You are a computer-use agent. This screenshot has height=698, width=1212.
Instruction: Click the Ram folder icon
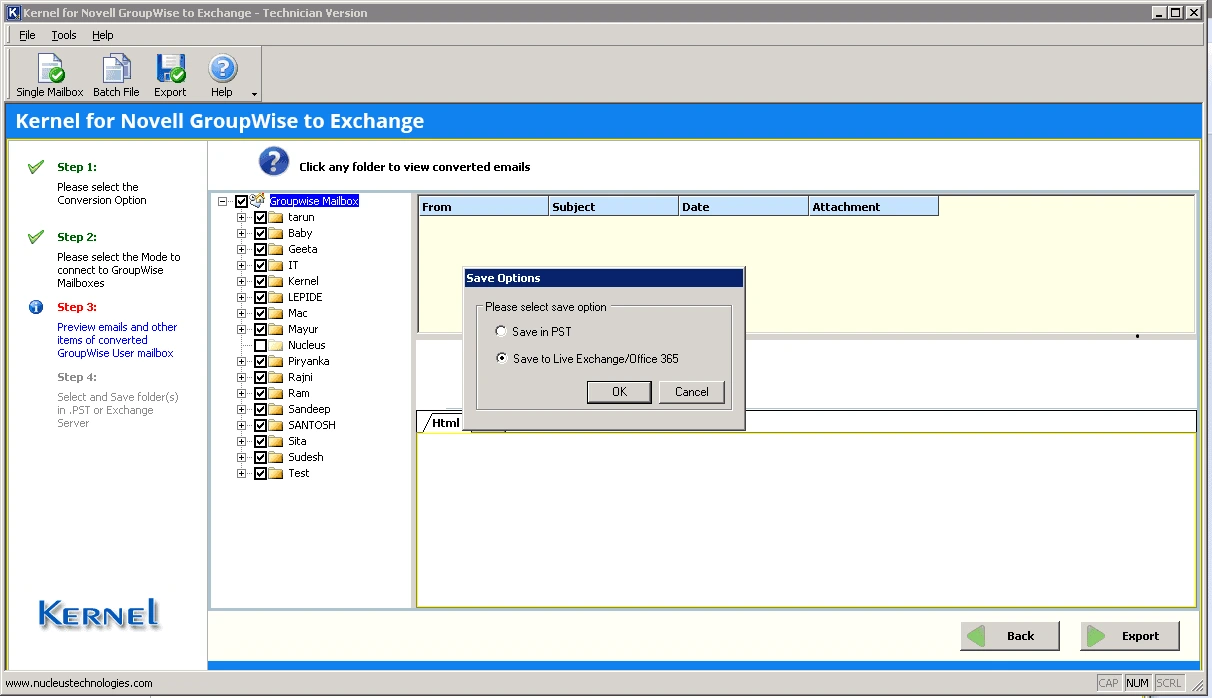276,393
